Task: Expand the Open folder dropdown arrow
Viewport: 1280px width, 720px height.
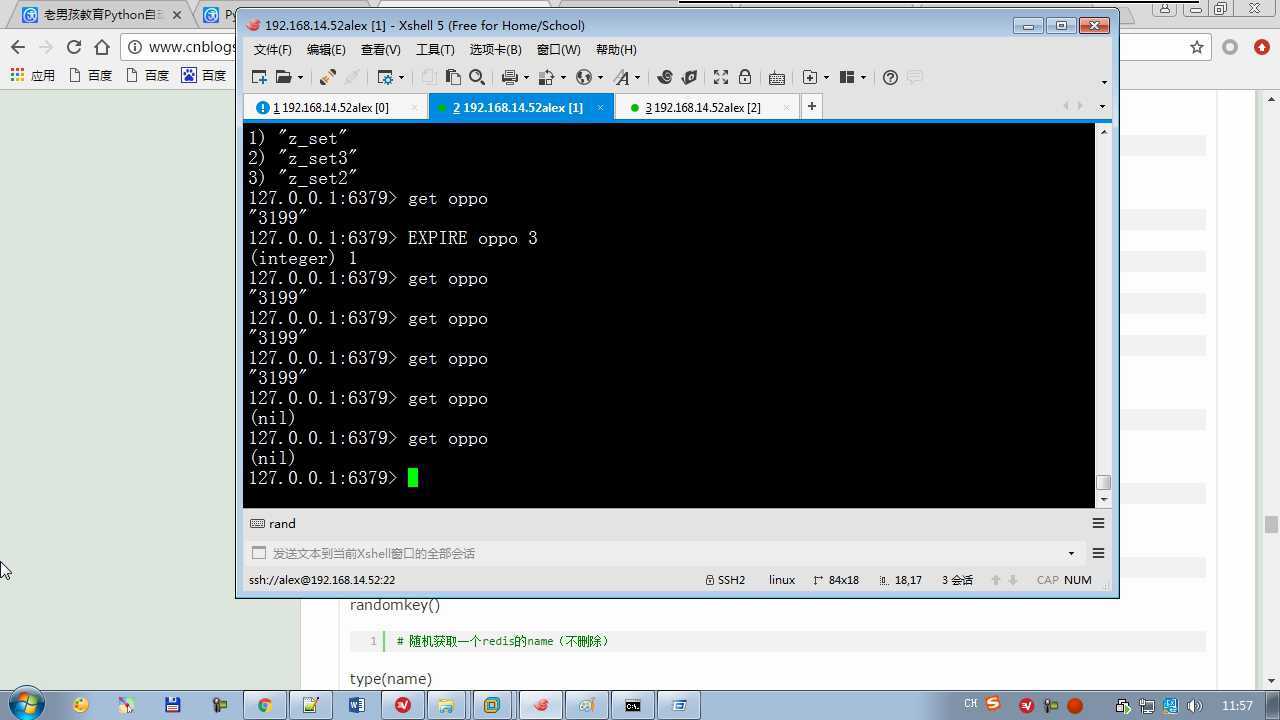Action: tap(300, 78)
